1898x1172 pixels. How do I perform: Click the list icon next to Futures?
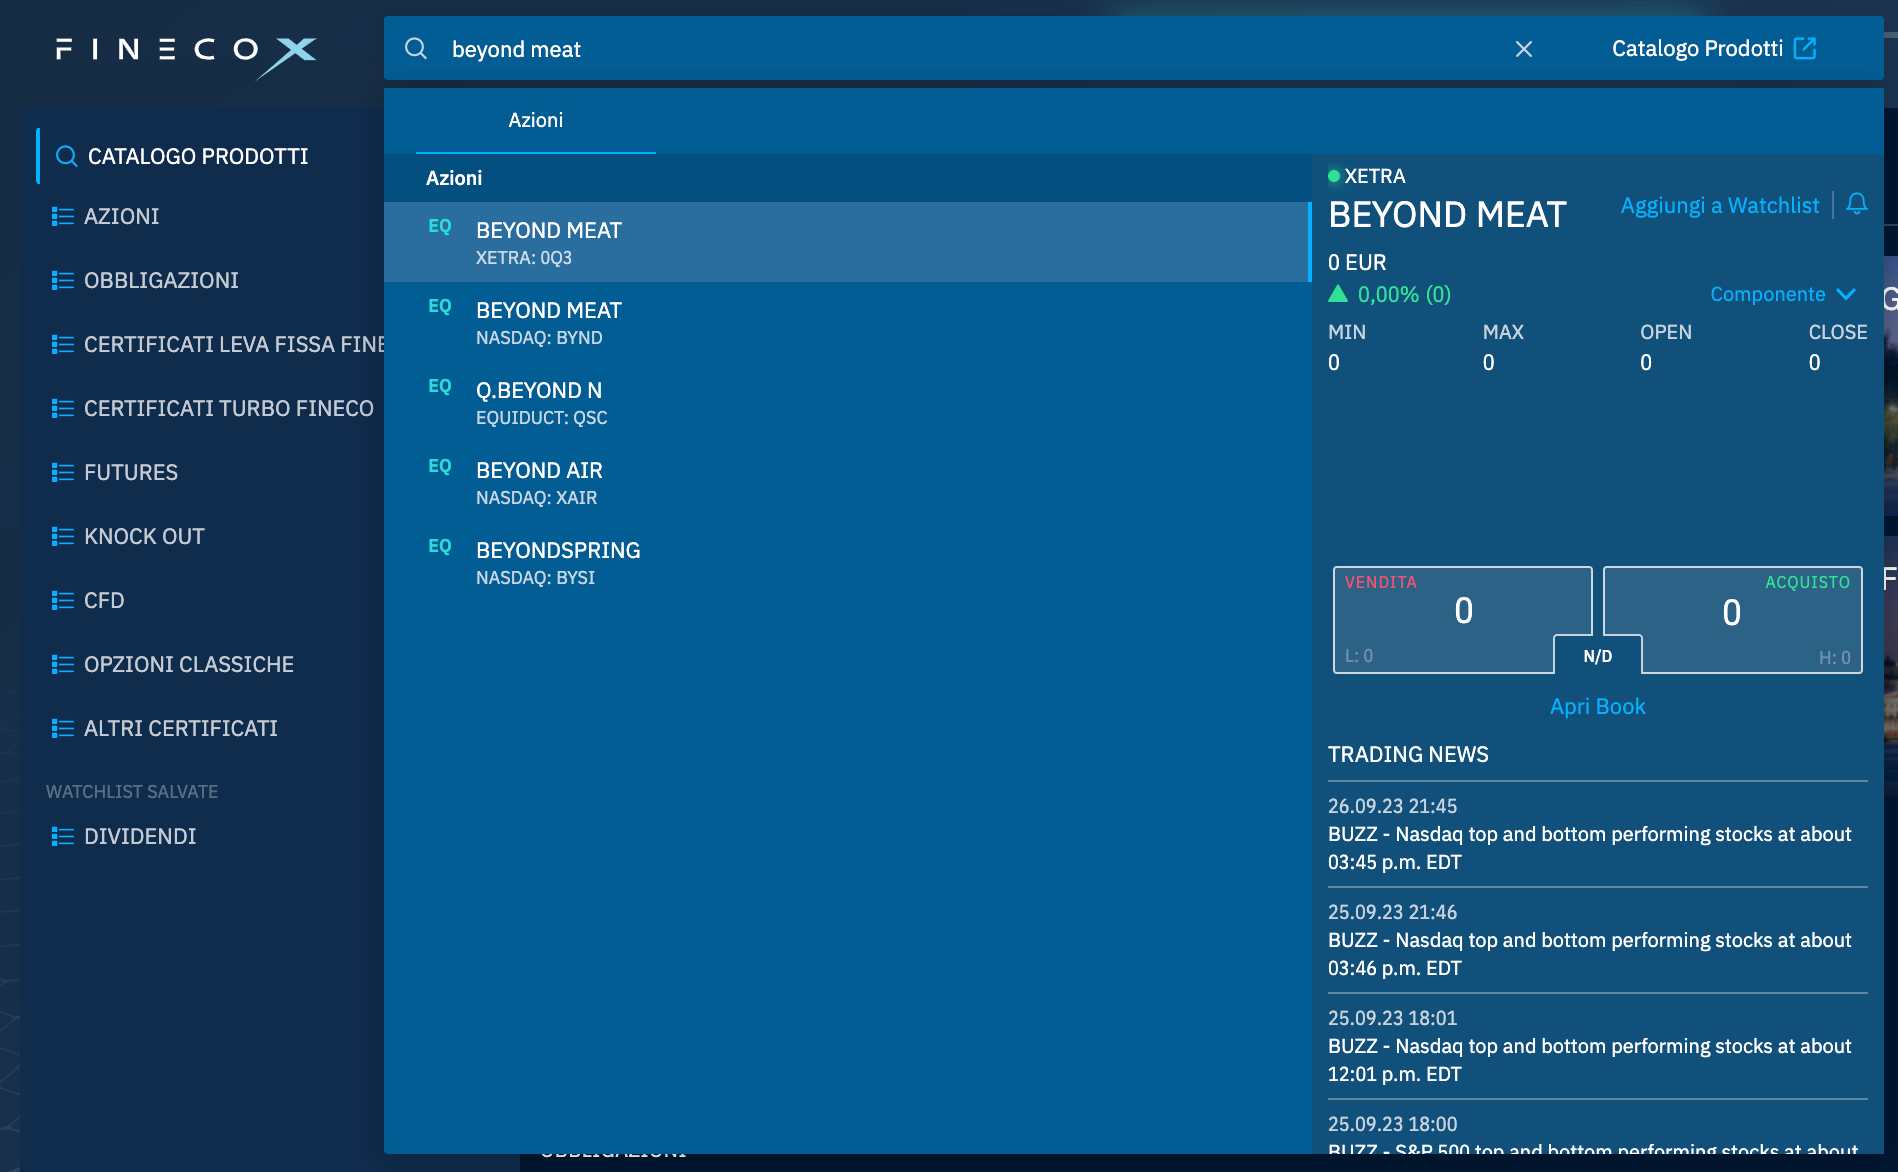[63, 472]
